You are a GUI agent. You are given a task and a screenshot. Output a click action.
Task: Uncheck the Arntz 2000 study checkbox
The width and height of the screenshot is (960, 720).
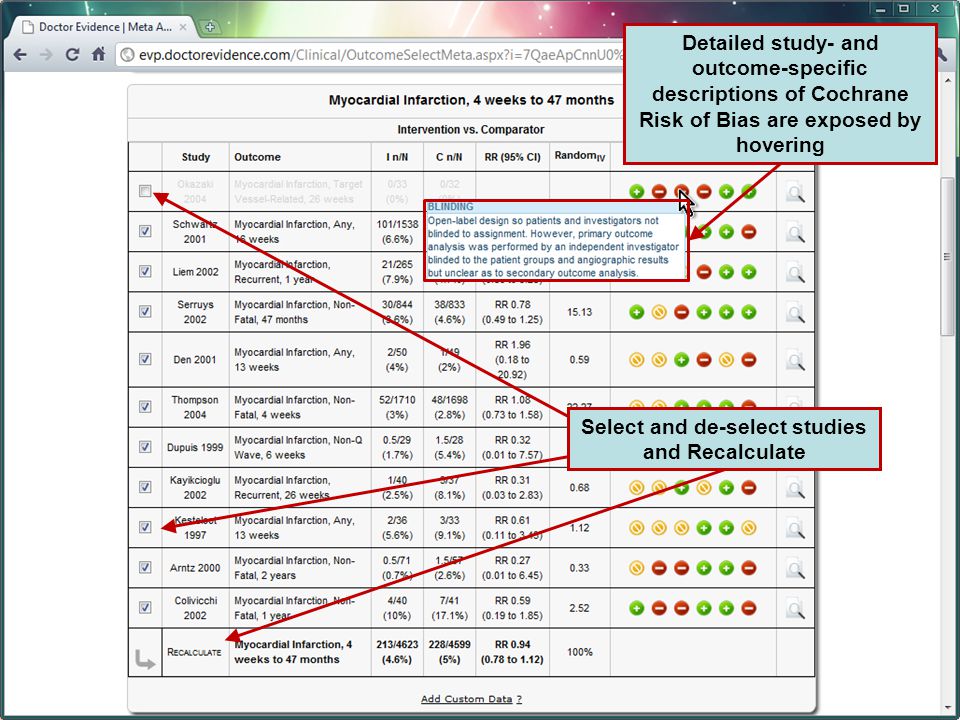(x=145, y=567)
